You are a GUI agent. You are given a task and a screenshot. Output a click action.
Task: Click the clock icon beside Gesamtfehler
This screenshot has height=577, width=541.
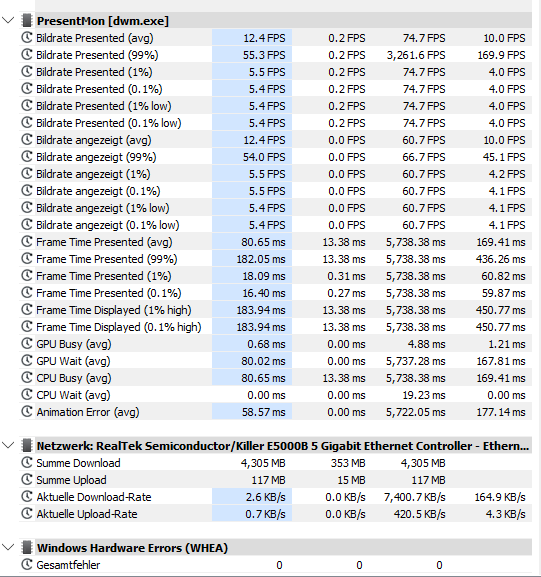coord(27,564)
